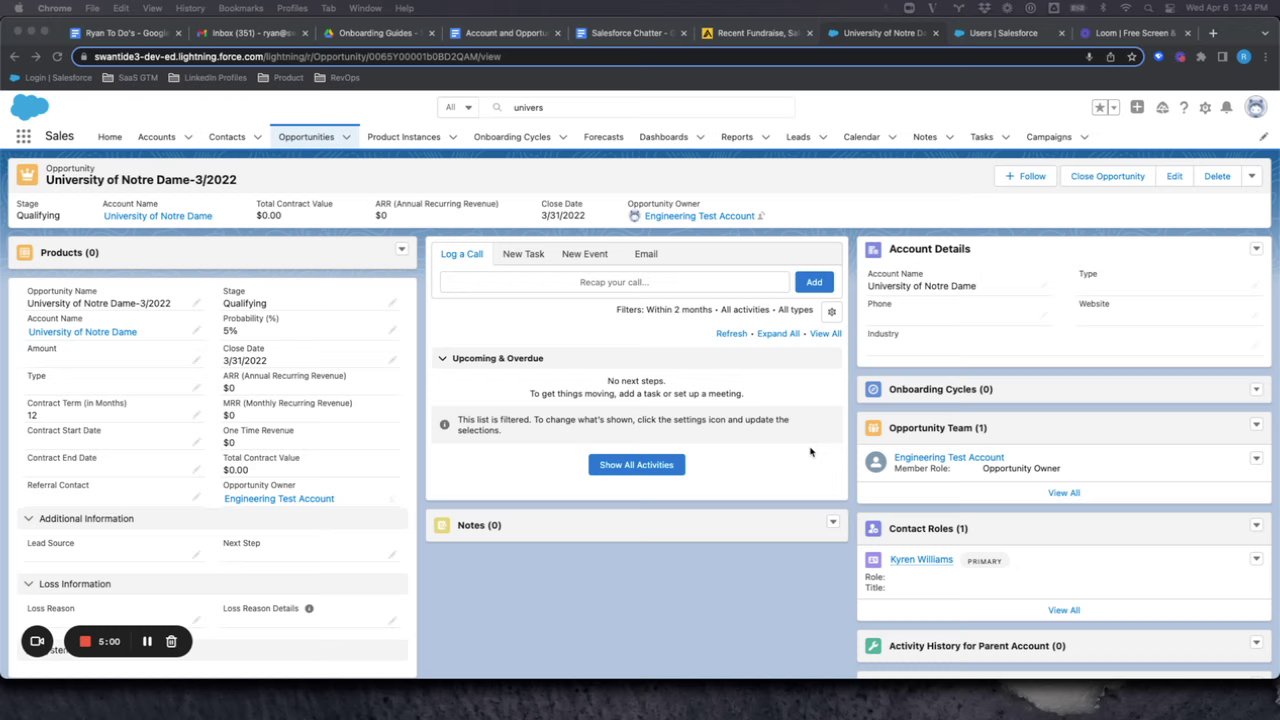This screenshot has height=720, width=1280.
Task: Open the Notifications bell icon
Action: 1227,107
